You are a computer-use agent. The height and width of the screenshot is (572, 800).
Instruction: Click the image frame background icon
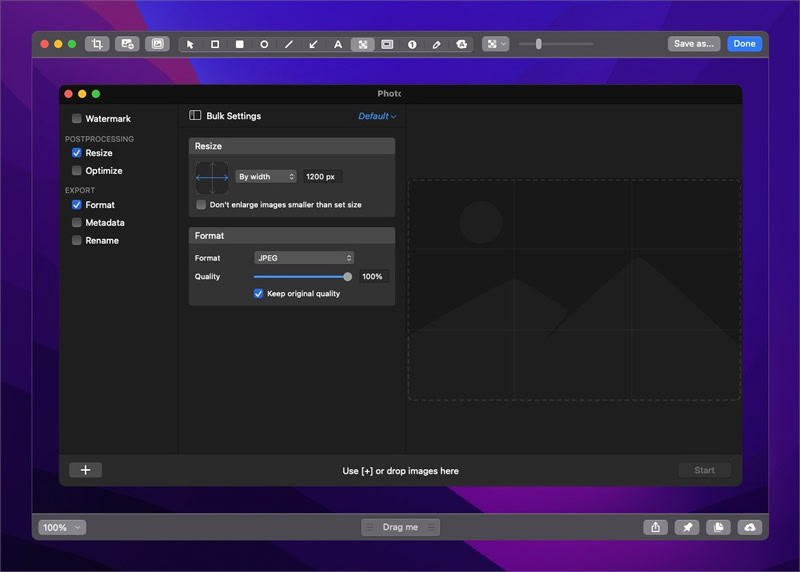tap(157, 44)
